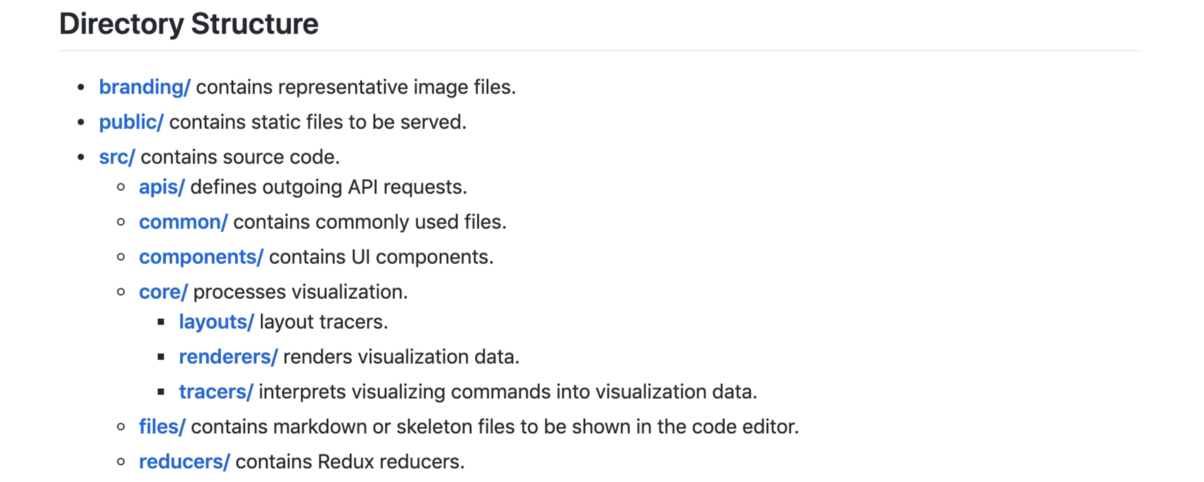The height and width of the screenshot is (482, 1204).
Task: Open the components/ directory link
Action: (201, 257)
